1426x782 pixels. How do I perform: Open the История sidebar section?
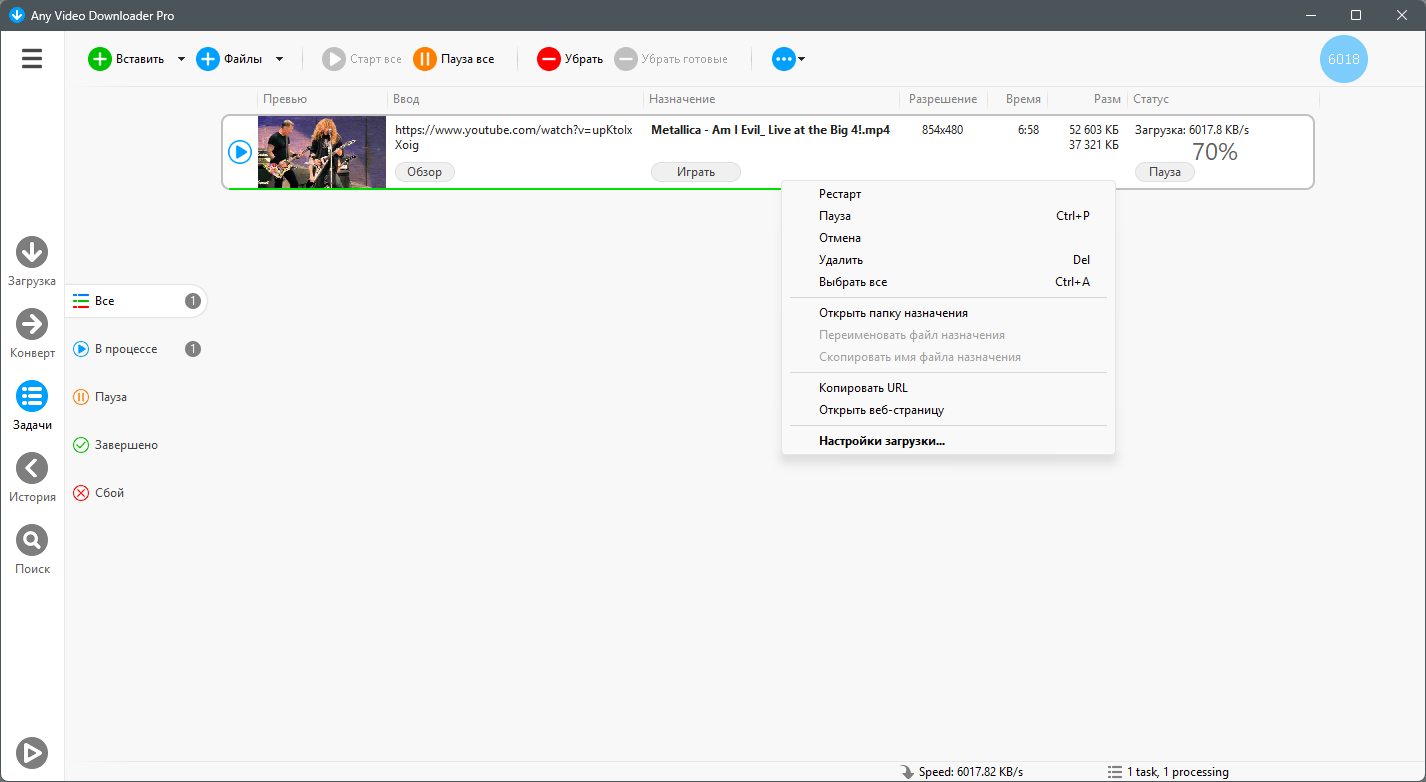tap(32, 478)
